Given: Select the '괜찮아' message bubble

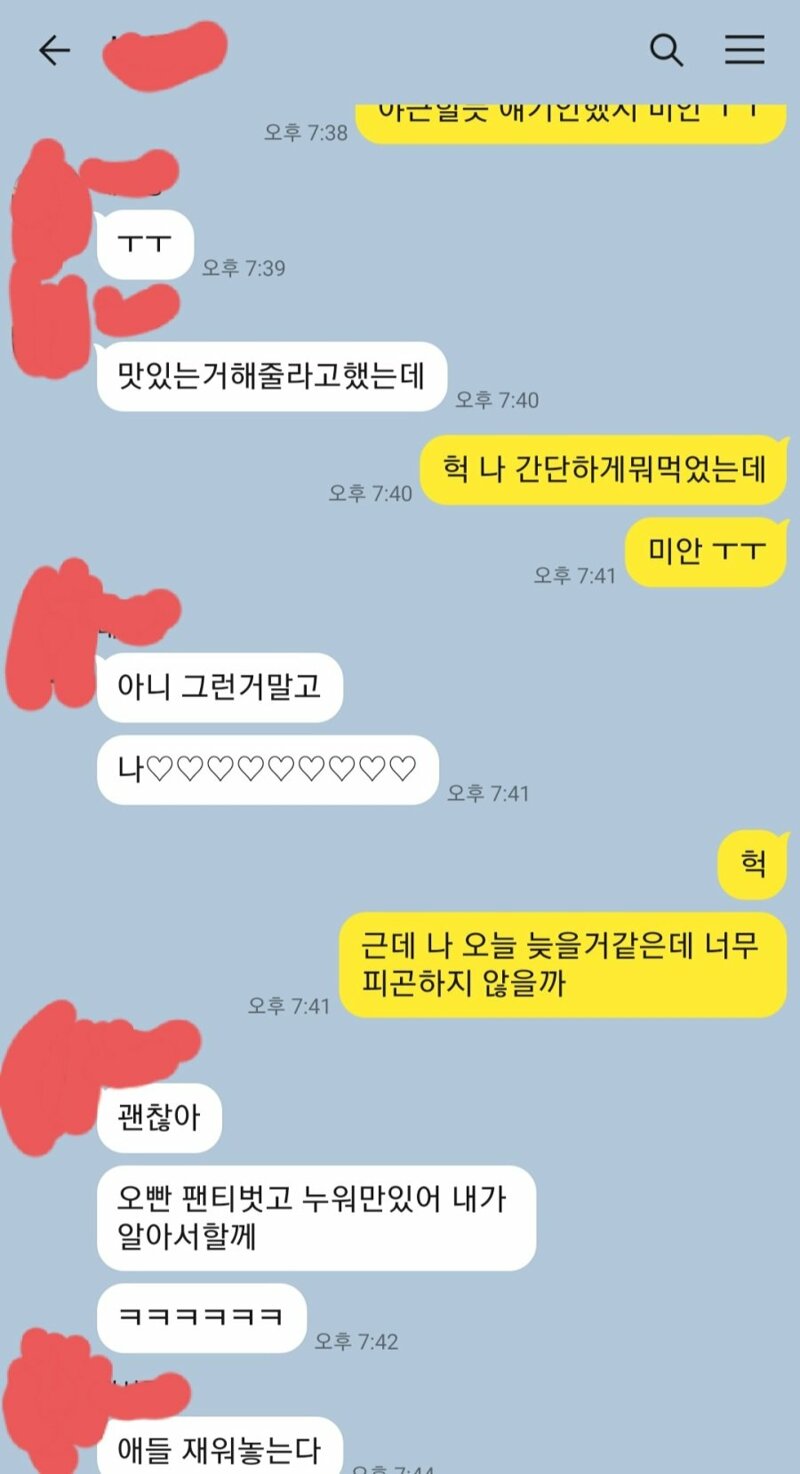Looking at the screenshot, I should 159,1118.
